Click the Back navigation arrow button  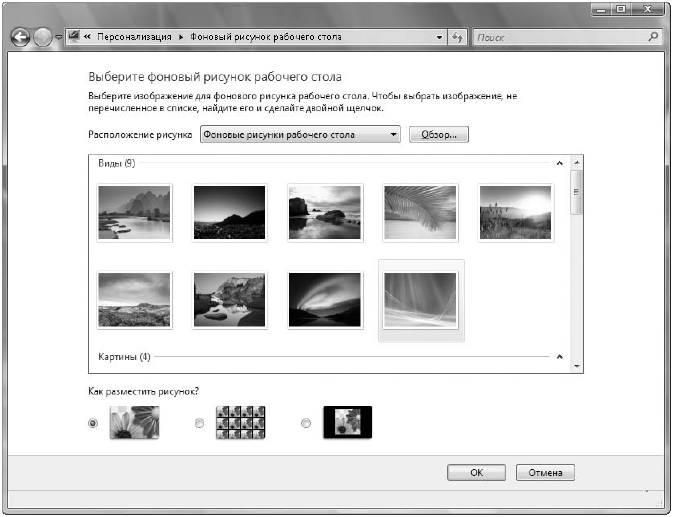pos(21,37)
